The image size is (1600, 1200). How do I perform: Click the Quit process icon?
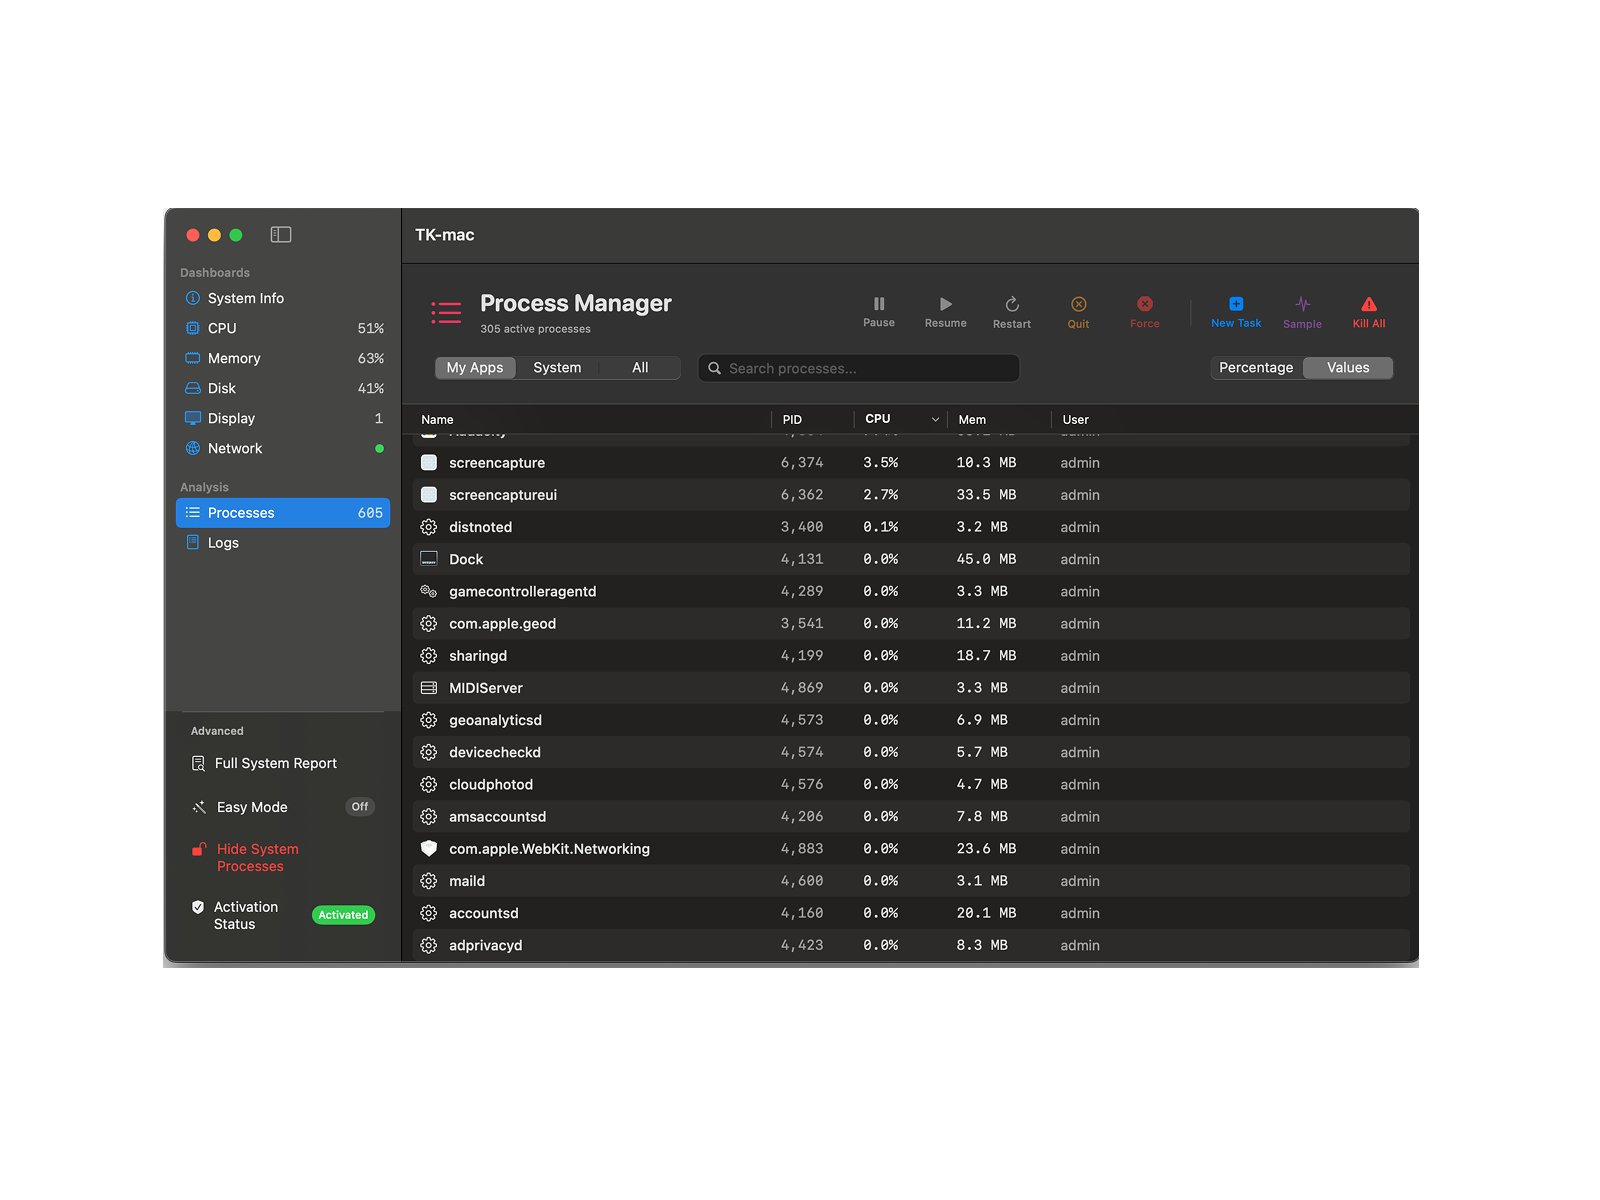(x=1079, y=304)
